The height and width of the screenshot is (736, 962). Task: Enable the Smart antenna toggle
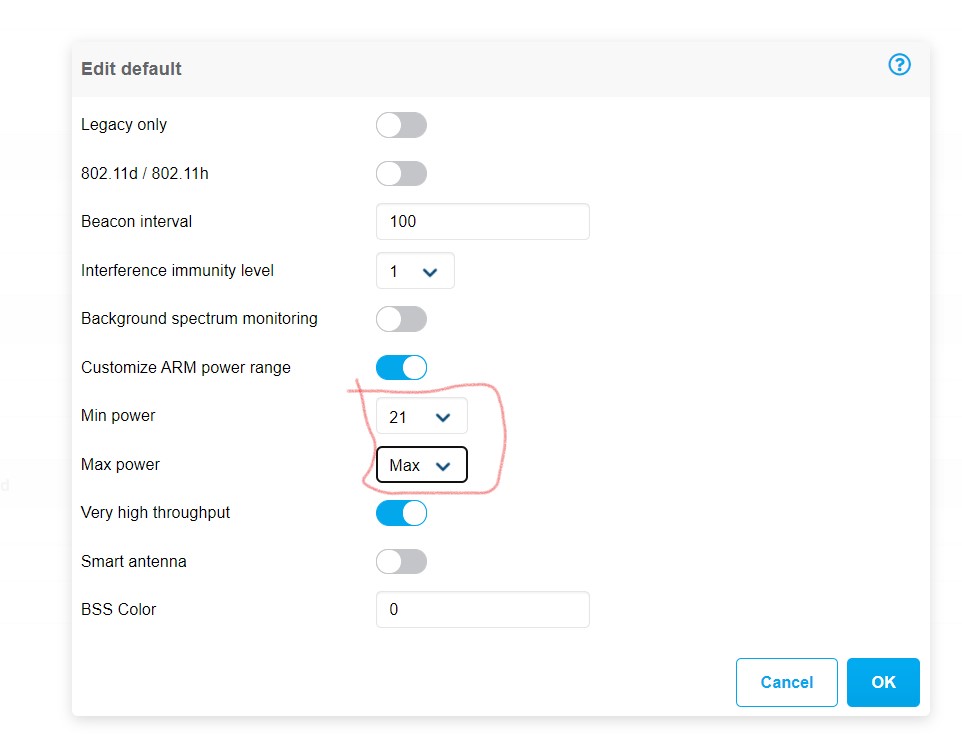click(401, 561)
